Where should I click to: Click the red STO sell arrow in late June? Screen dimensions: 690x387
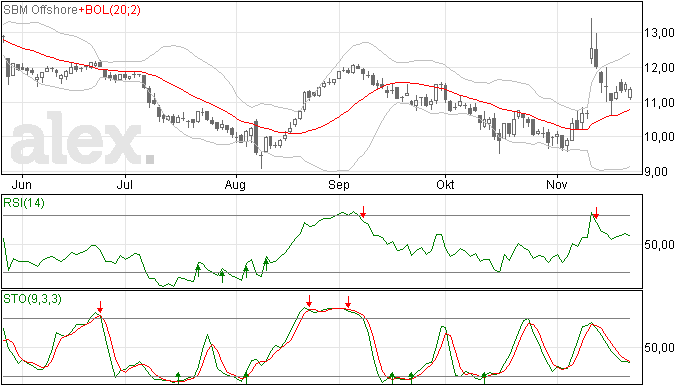click(100, 307)
